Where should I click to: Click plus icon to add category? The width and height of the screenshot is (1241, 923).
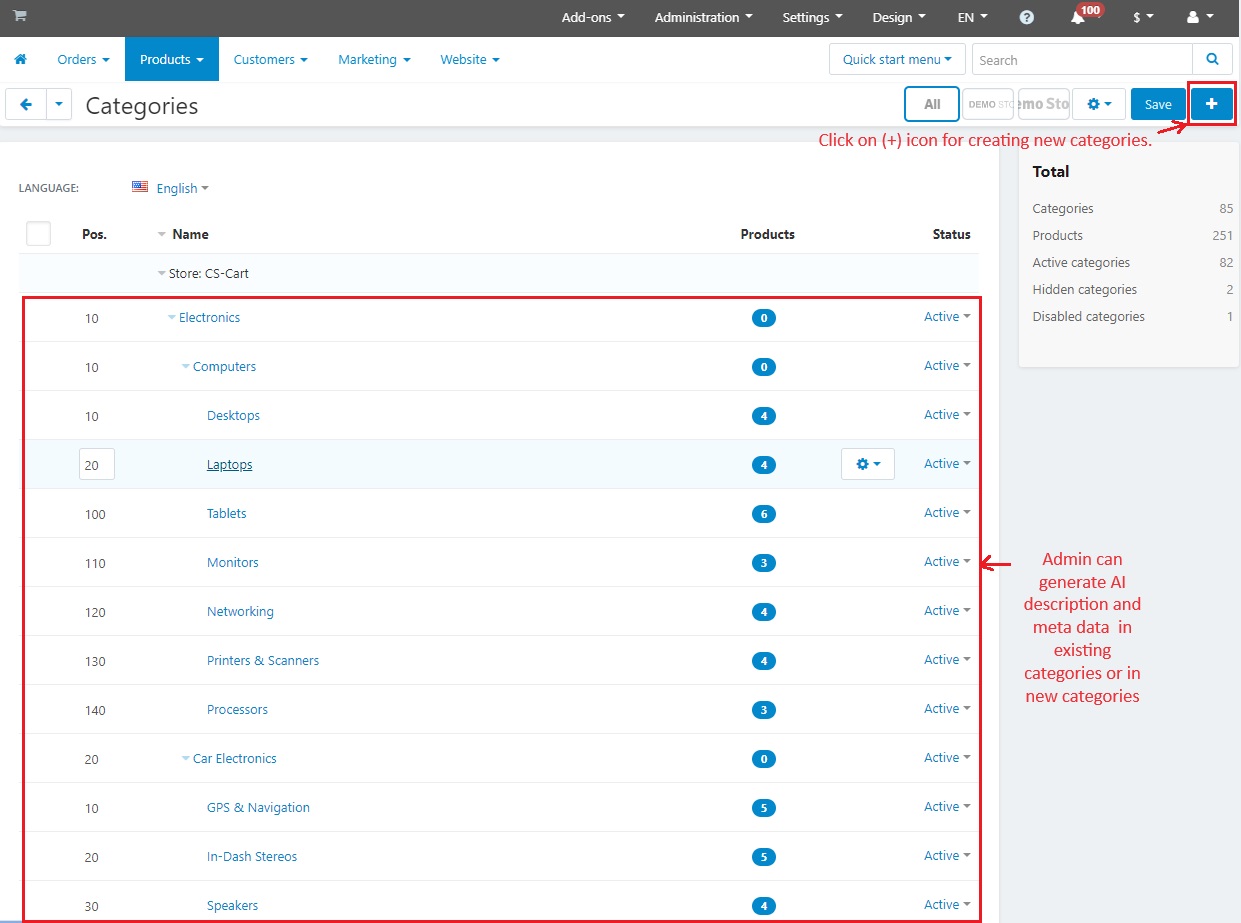pyautogui.click(x=1211, y=104)
